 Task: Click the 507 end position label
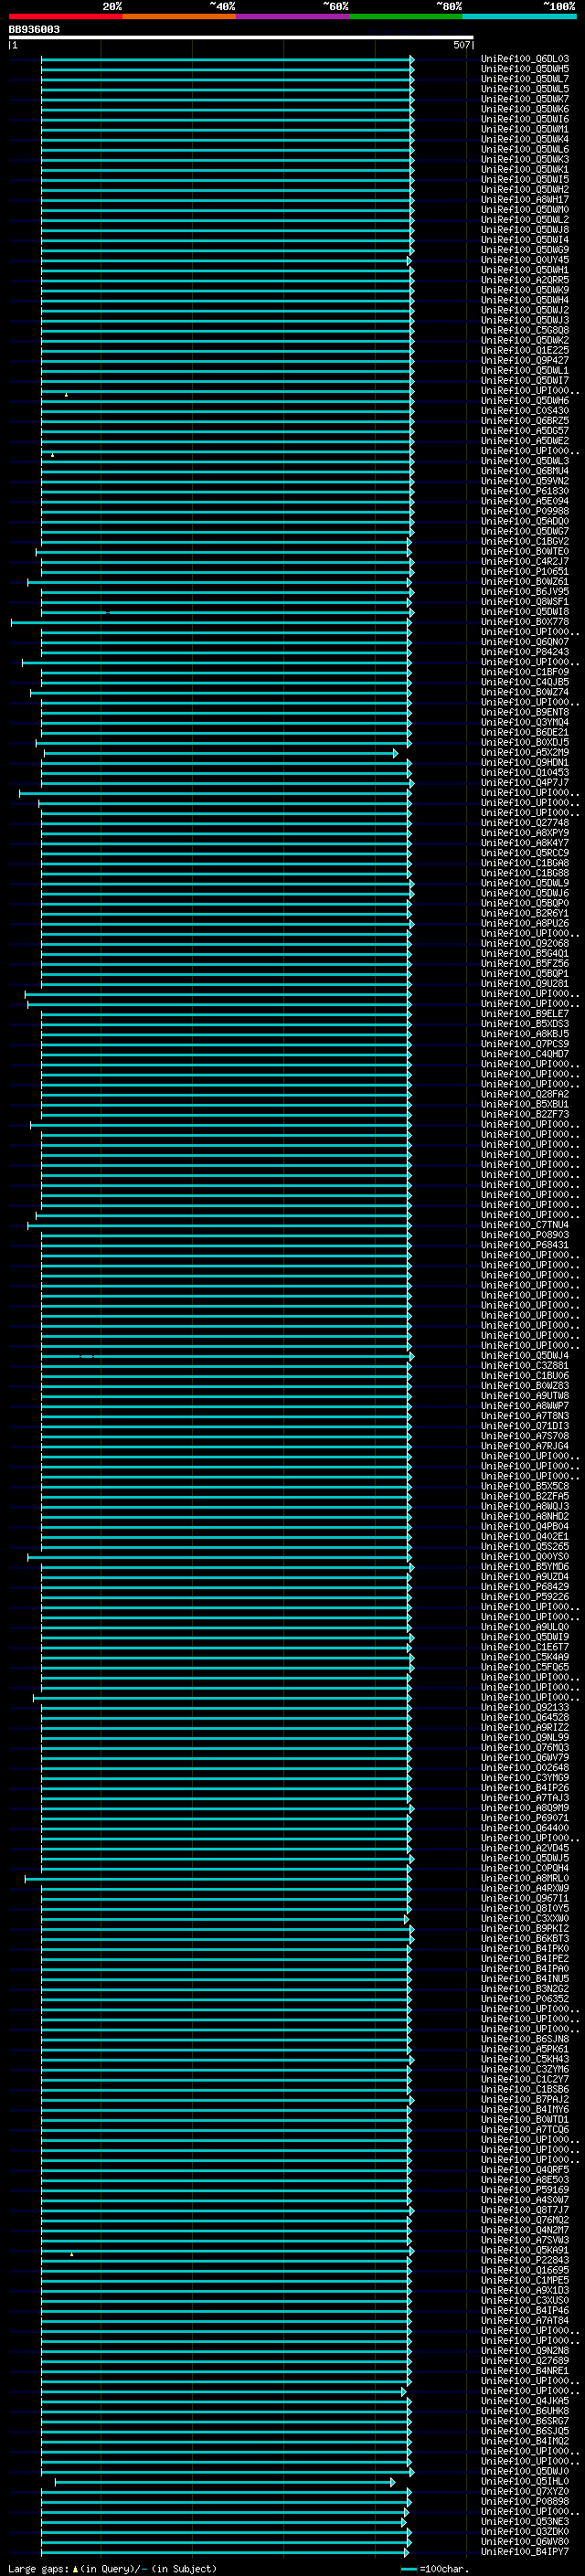point(461,45)
